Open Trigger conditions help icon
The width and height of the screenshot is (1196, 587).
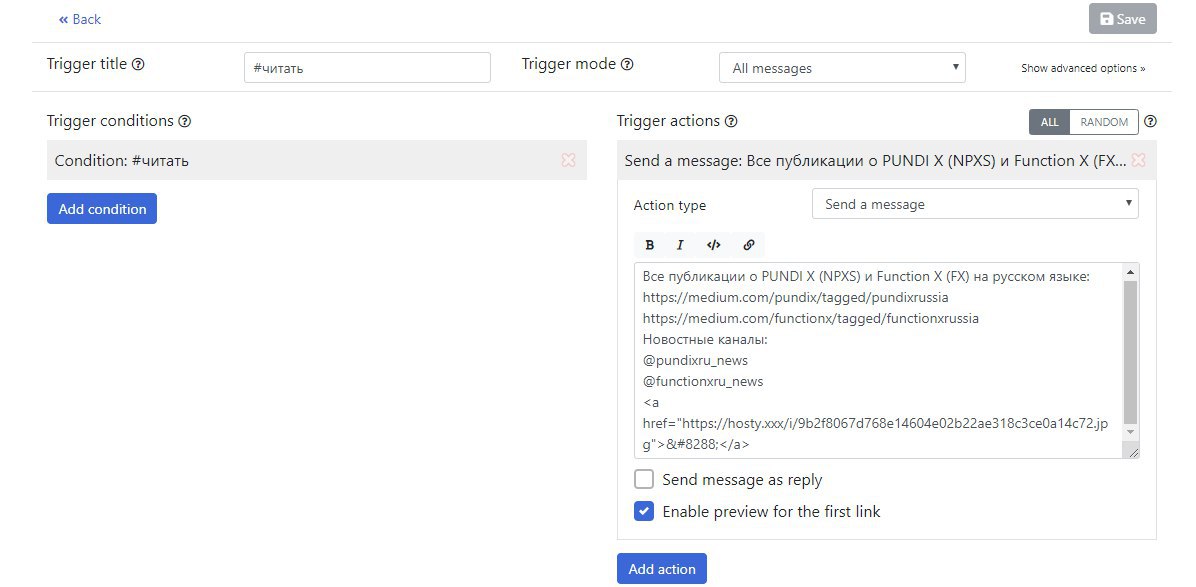[x=185, y=121]
